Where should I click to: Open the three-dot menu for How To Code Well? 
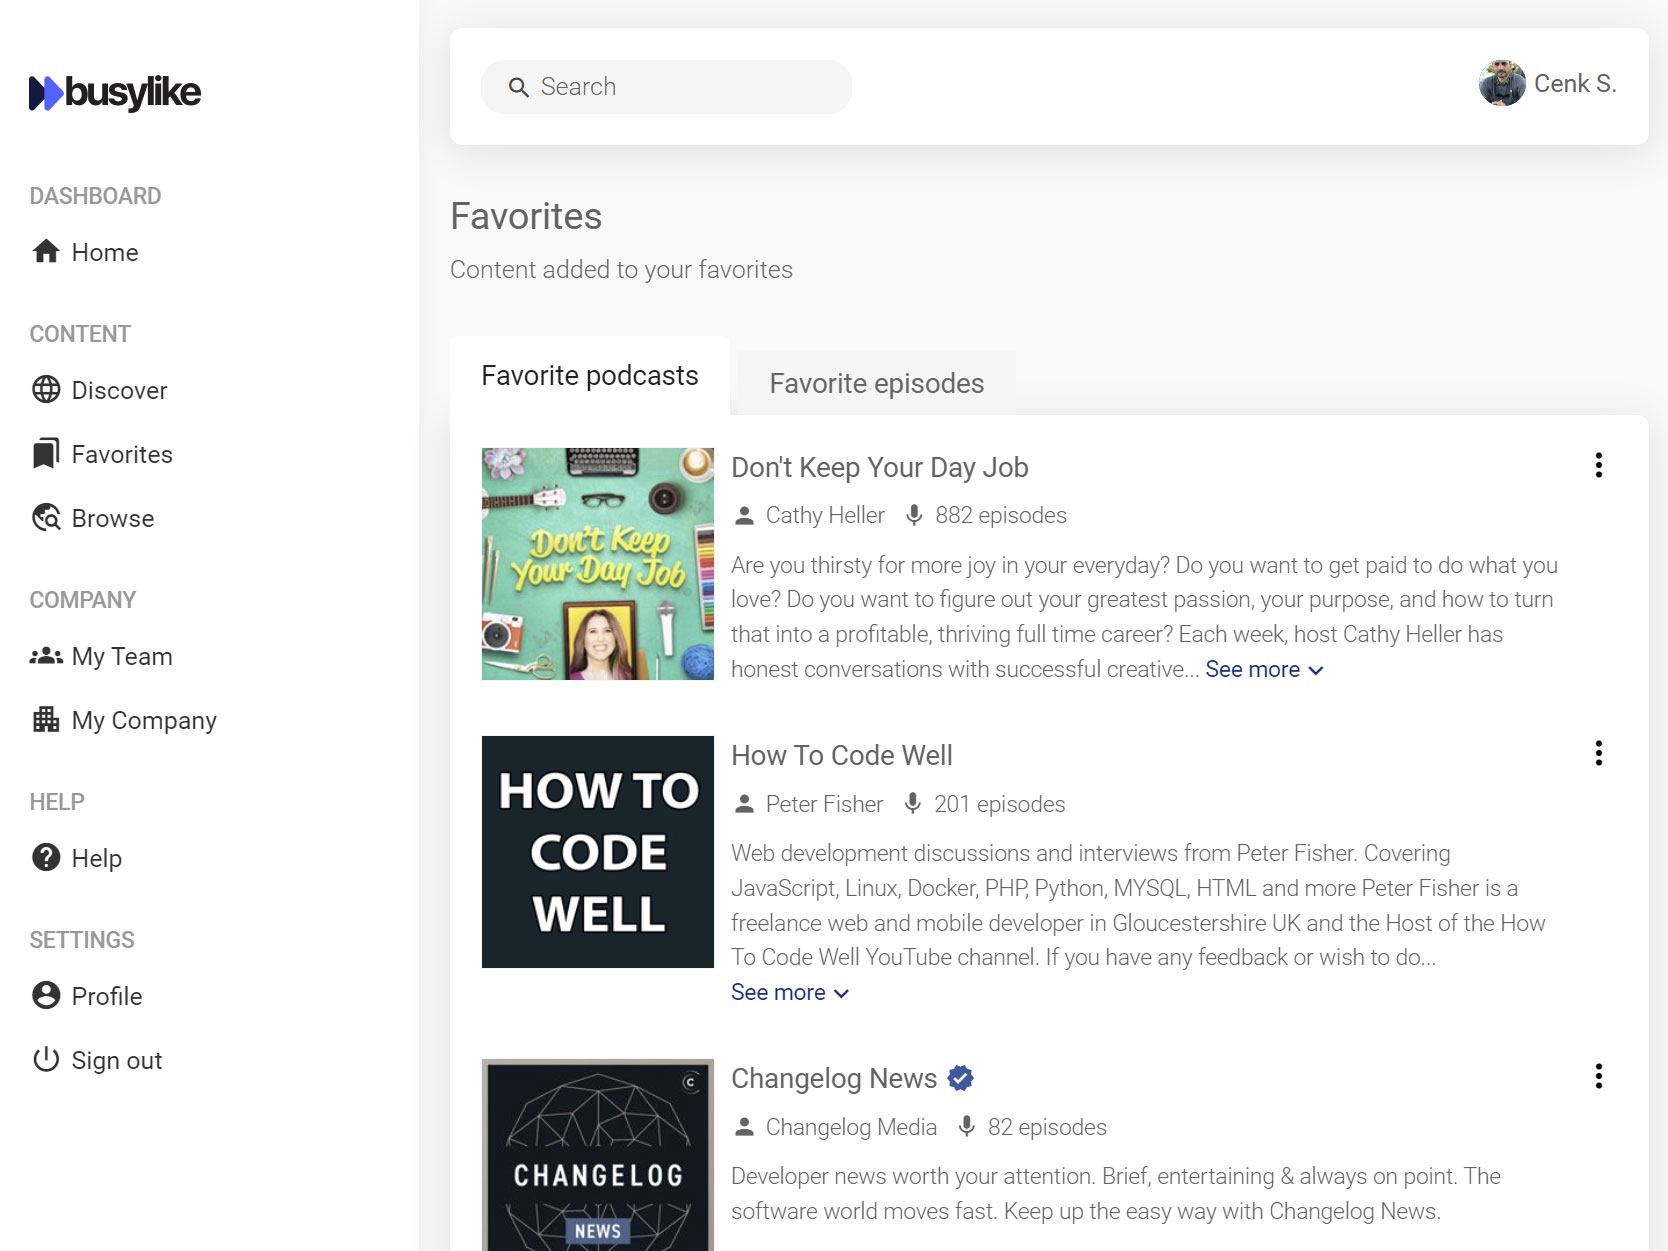point(1598,754)
